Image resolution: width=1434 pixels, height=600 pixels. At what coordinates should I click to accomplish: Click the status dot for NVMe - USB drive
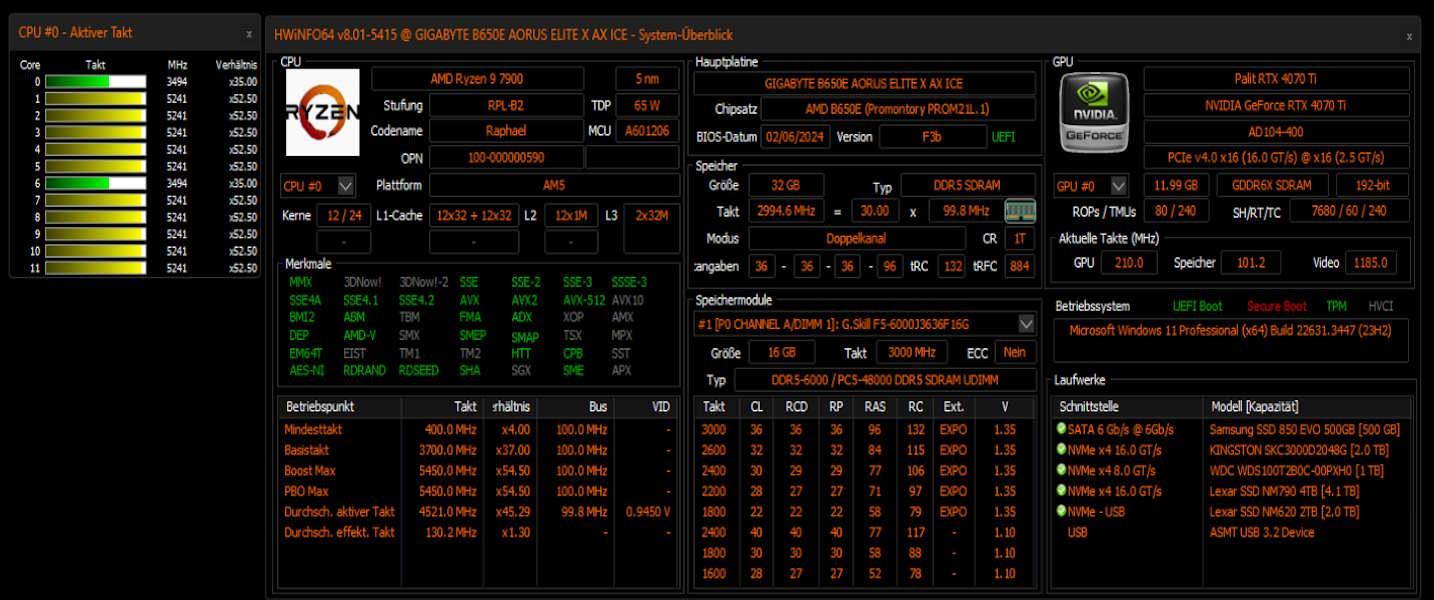[x=1061, y=511]
